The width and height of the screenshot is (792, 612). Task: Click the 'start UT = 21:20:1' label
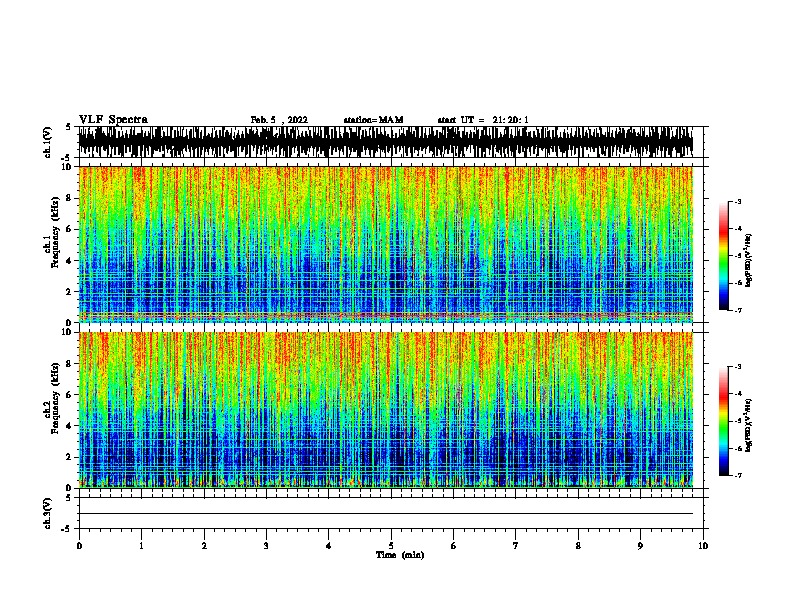[x=483, y=120]
